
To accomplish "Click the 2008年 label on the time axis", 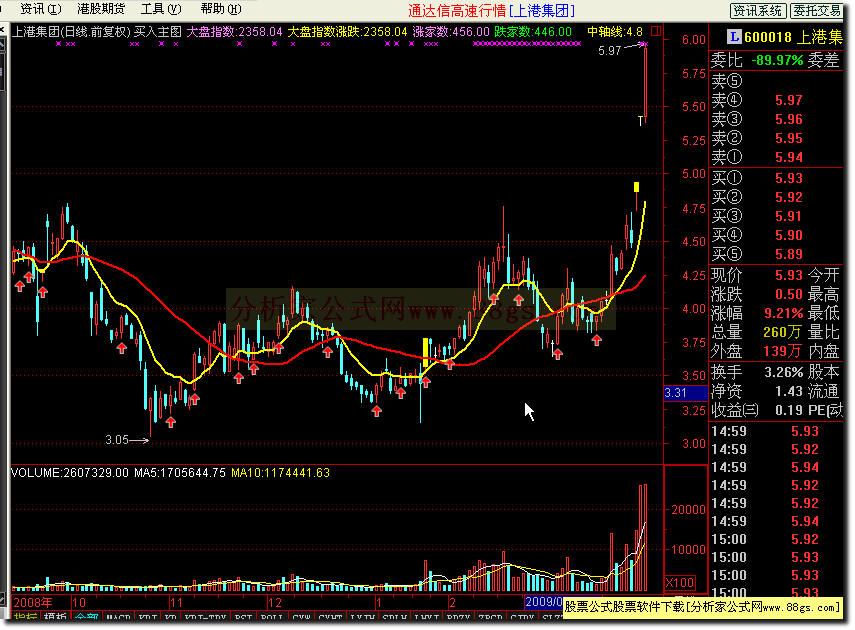I will point(33,603).
